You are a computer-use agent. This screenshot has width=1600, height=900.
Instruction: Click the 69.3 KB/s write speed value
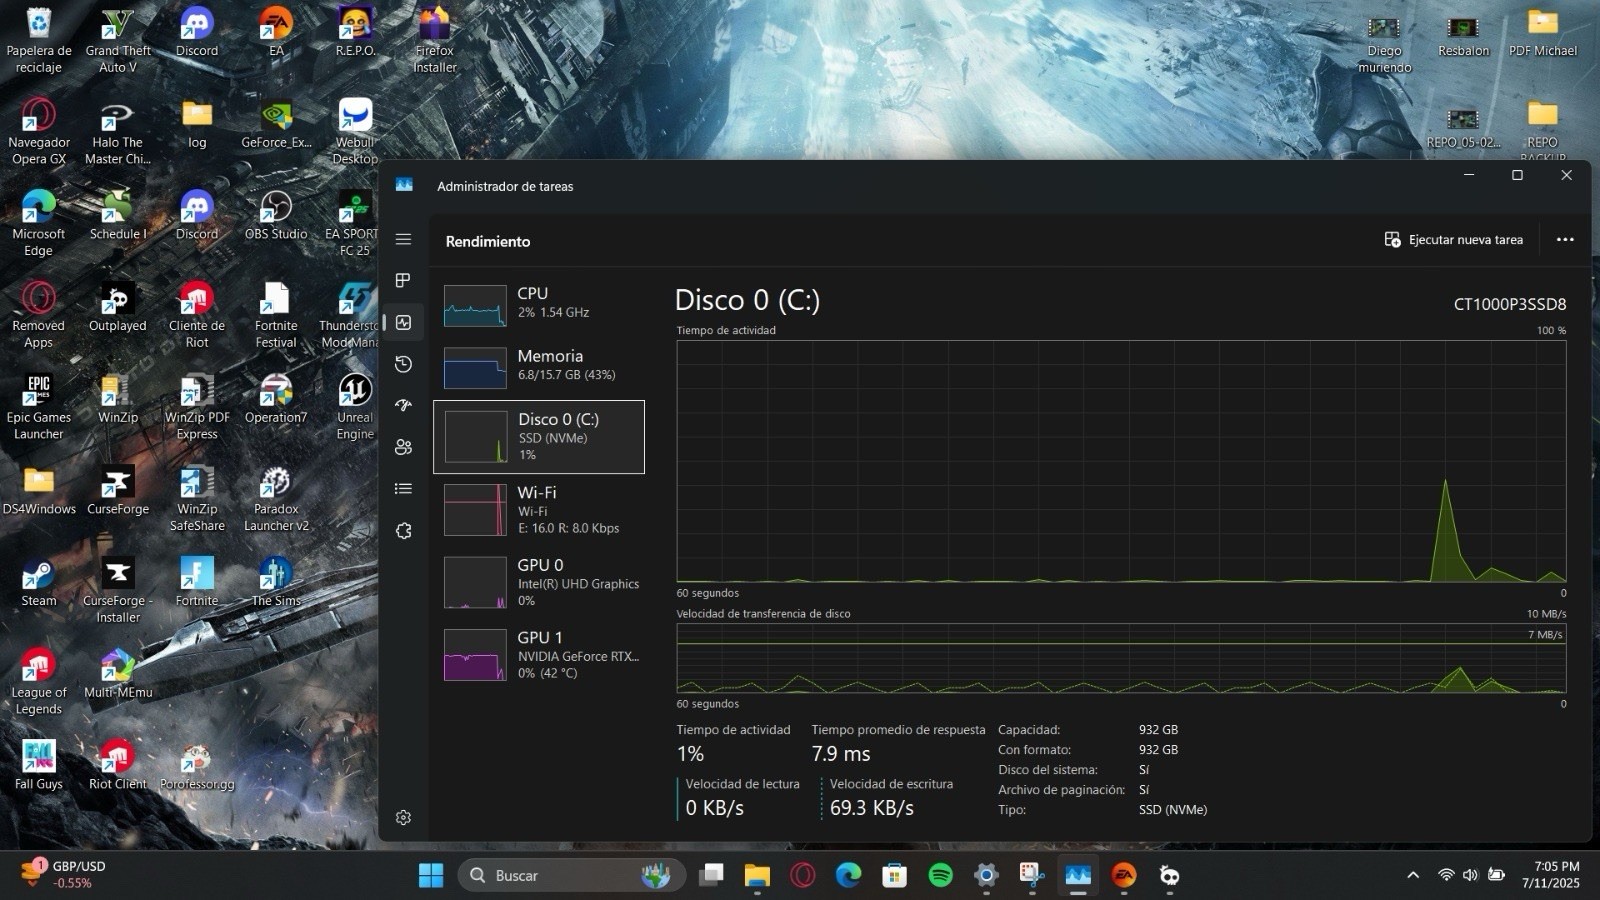[871, 808]
